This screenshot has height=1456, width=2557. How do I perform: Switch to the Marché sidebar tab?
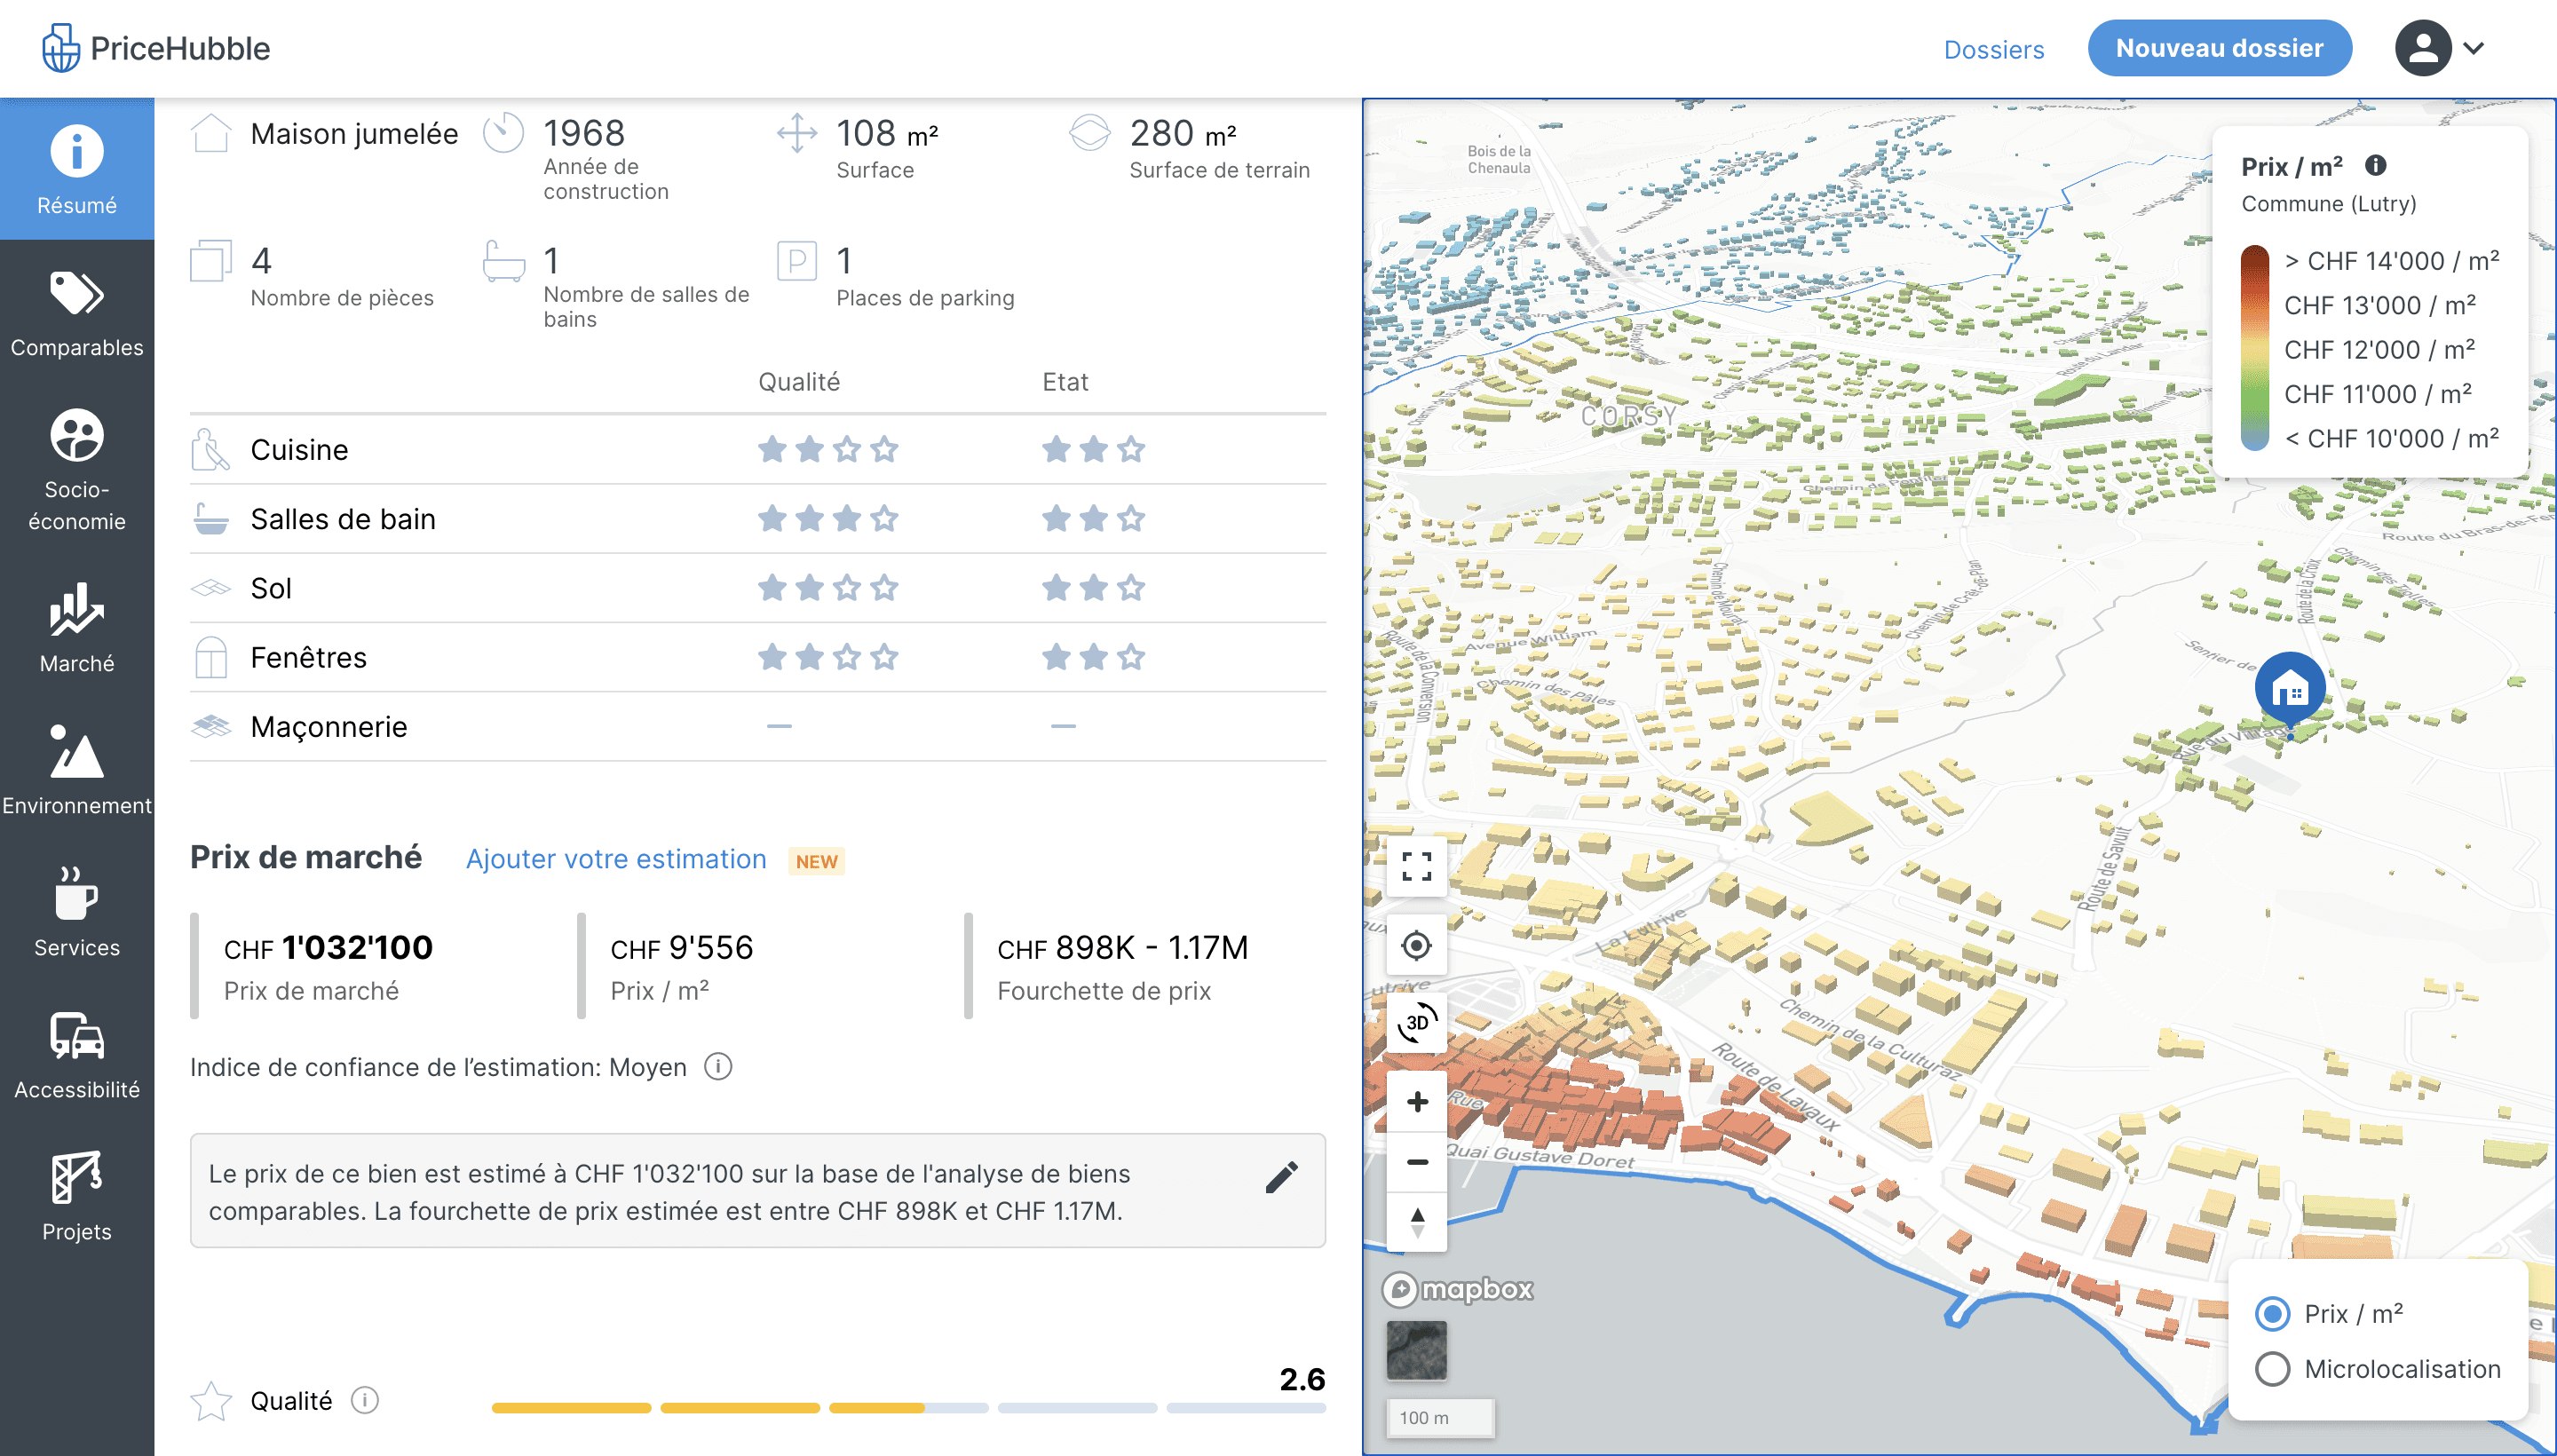(x=77, y=628)
